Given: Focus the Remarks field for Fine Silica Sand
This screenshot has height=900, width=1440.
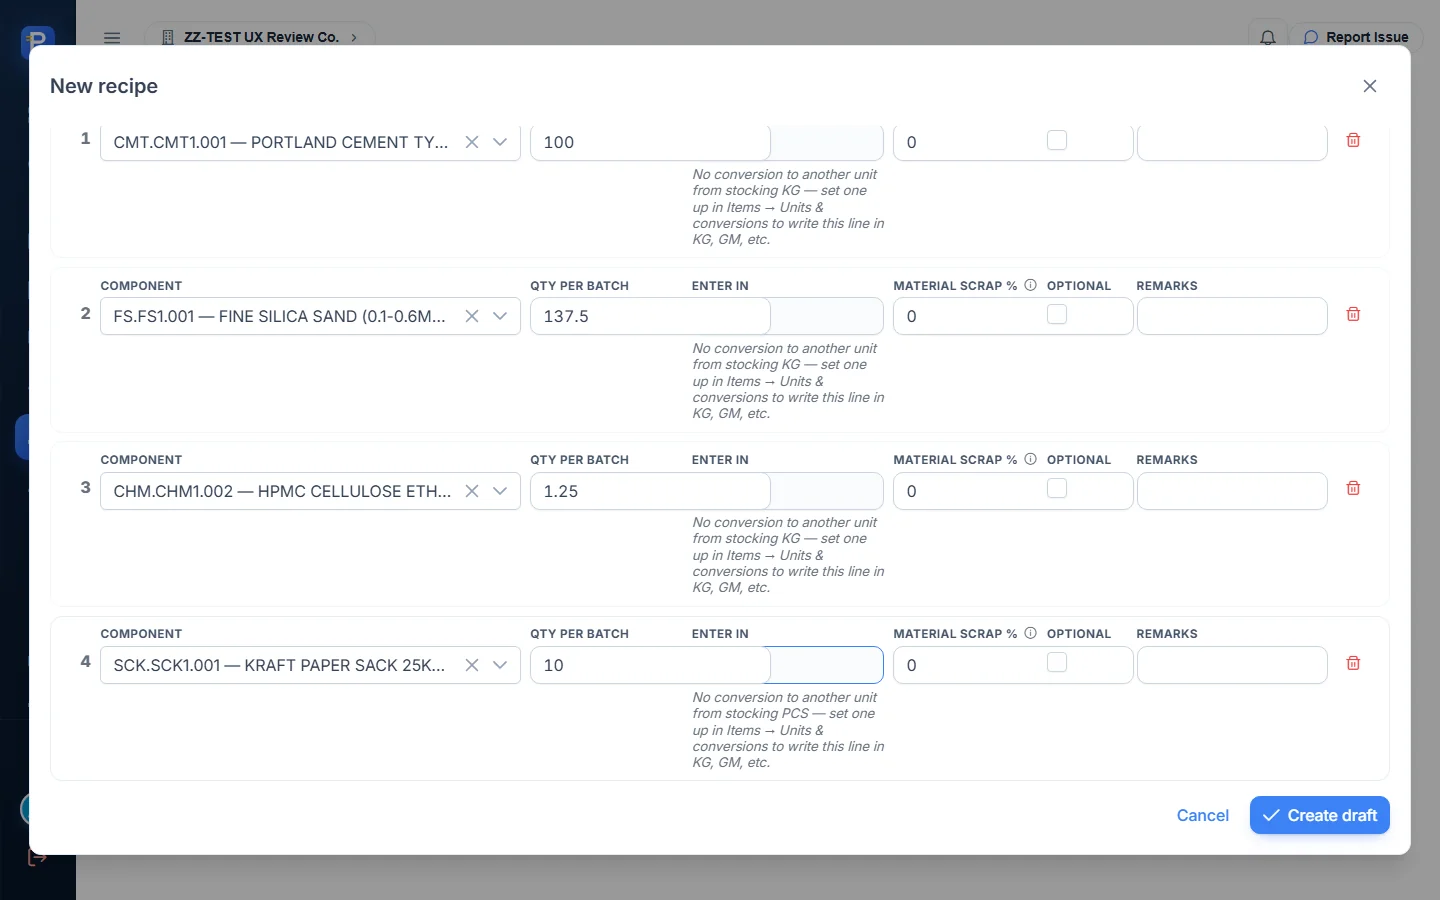Looking at the screenshot, I should [x=1232, y=316].
